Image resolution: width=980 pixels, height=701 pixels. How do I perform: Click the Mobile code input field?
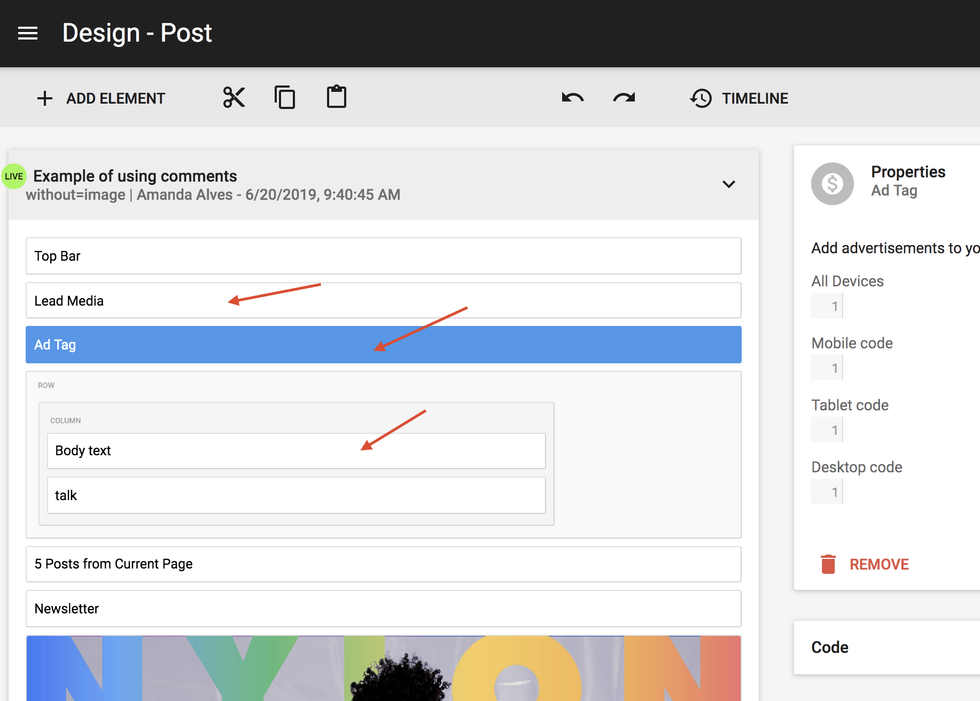(828, 369)
